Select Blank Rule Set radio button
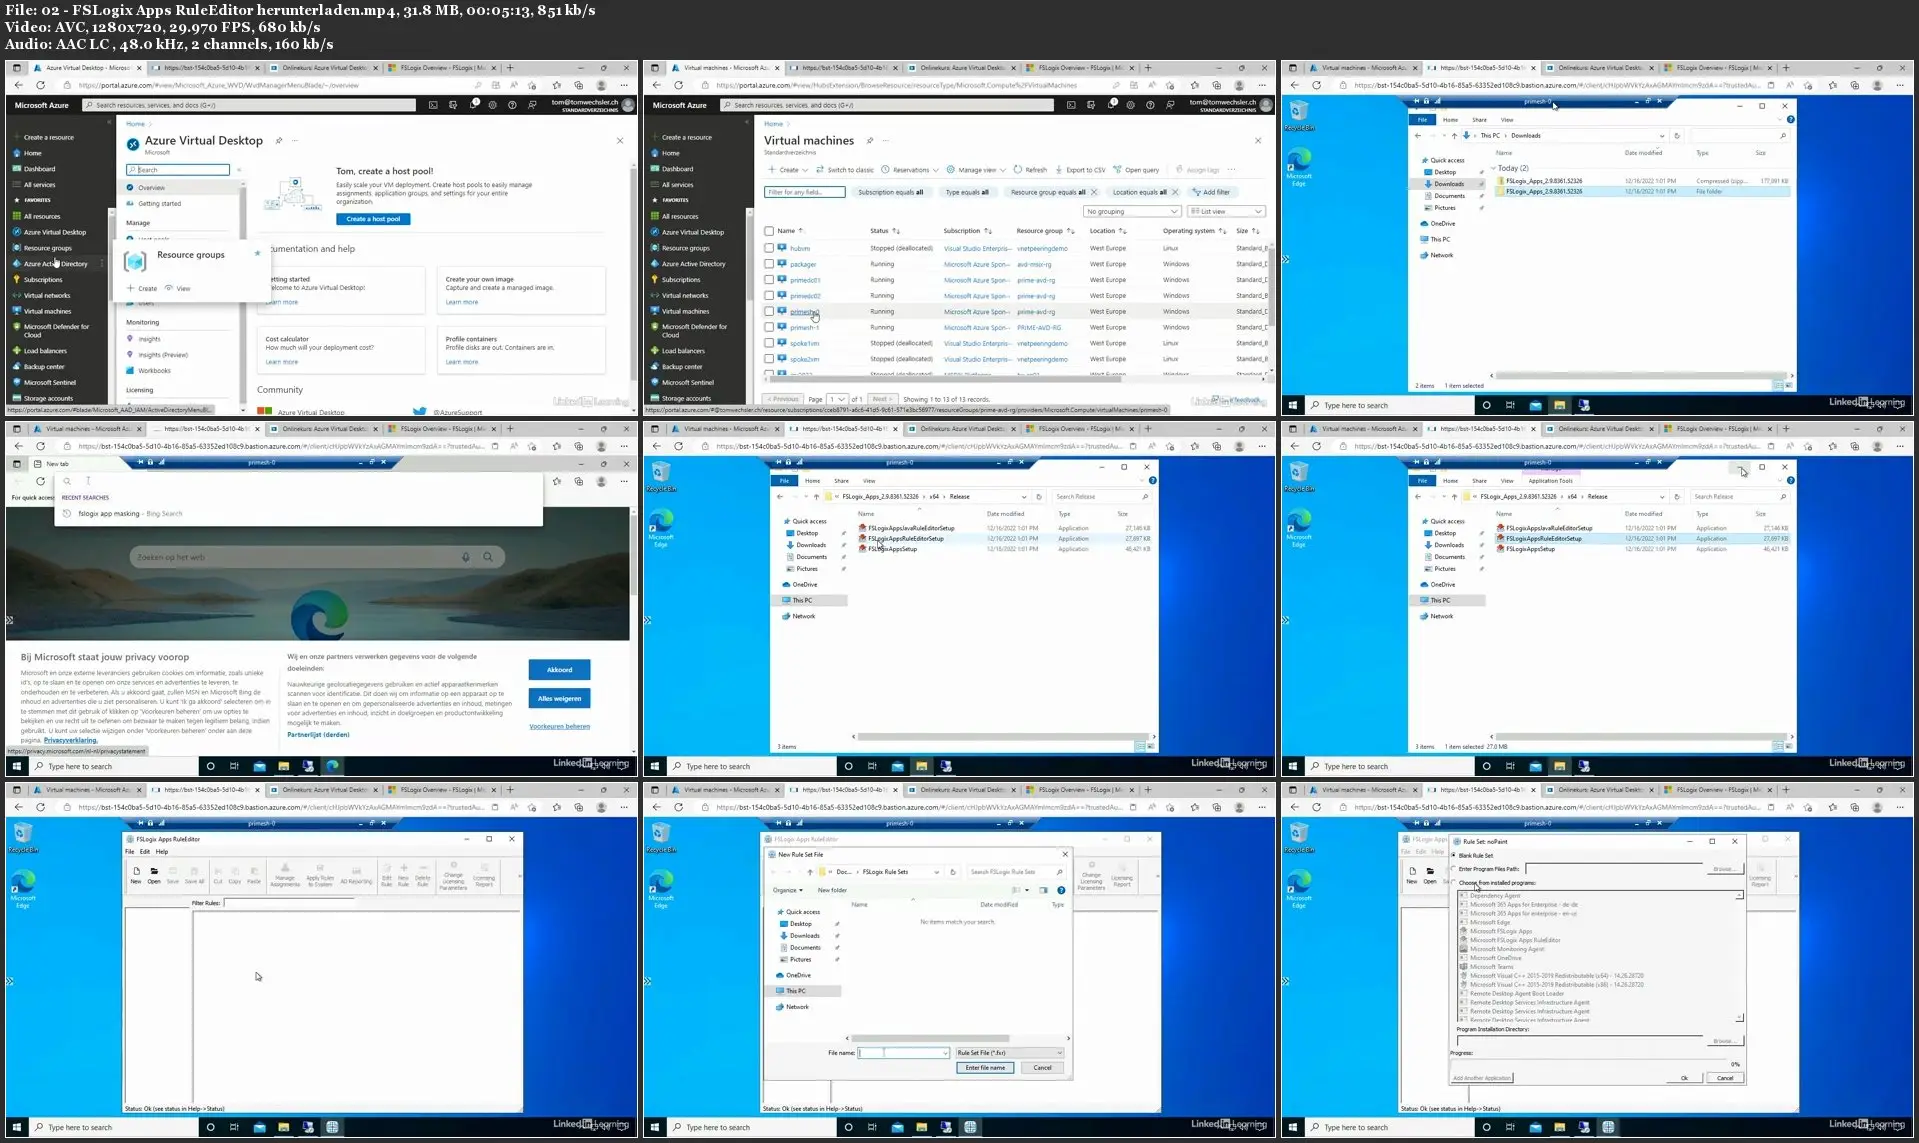The width and height of the screenshot is (1919, 1143). click(1454, 855)
